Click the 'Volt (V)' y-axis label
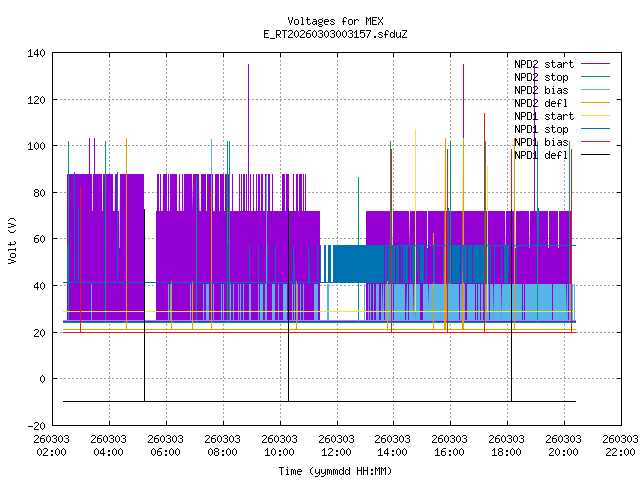This screenshot has height=480, width=640. pyautogui.click(x=12, y=240)
